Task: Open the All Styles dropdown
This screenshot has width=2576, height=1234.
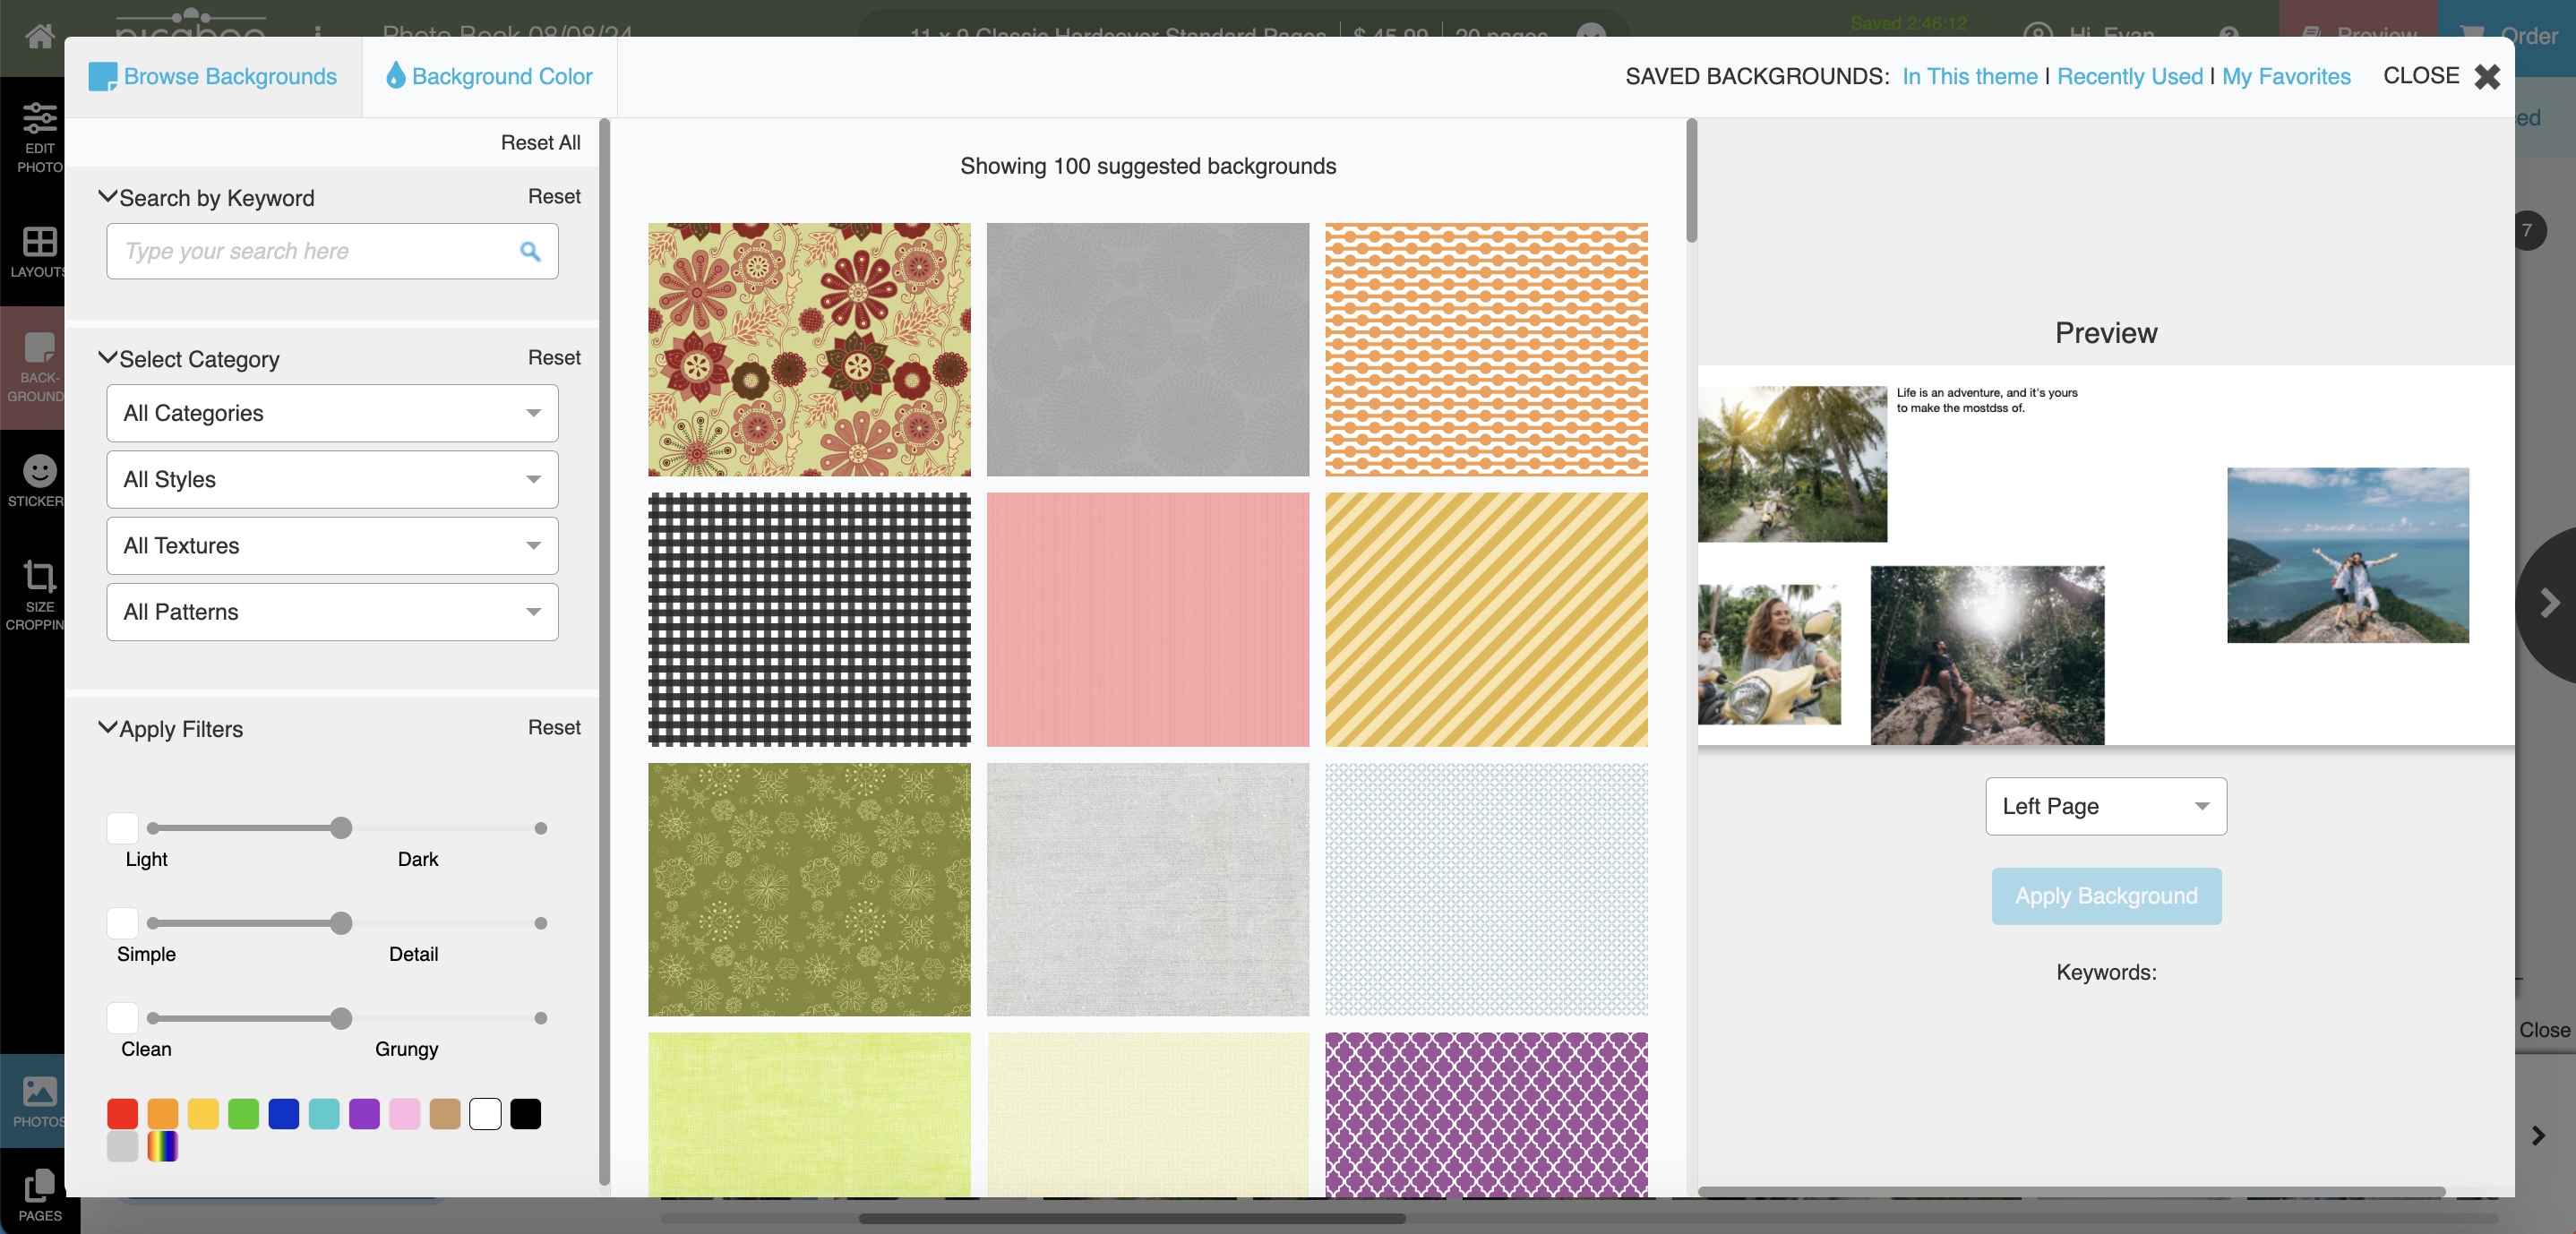Action: (332, 479)
